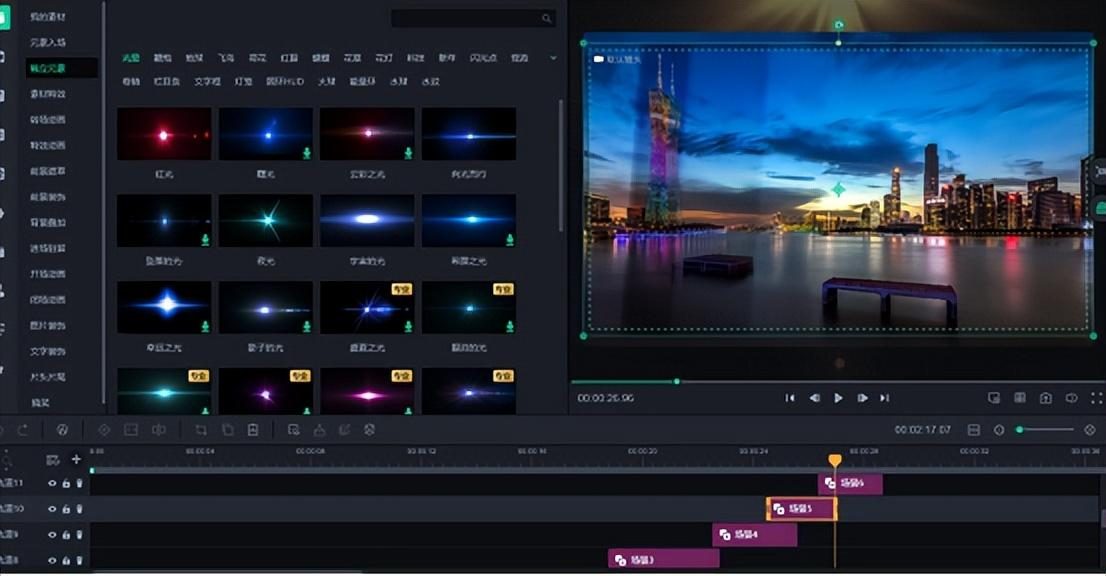Viewport: 1106px width, 576px height.
Task: Lock the track containing the 场景3 clip
Action: coord(66,560)
